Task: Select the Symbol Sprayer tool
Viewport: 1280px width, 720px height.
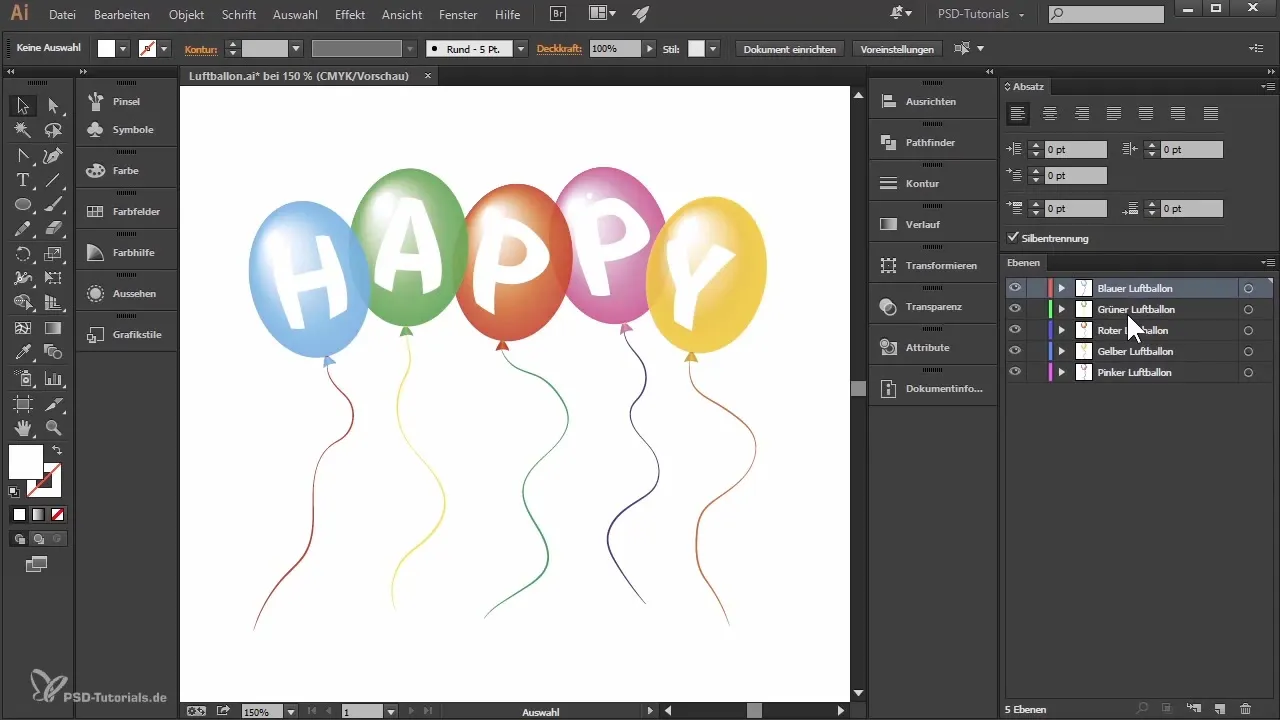Action: [23, 378]
